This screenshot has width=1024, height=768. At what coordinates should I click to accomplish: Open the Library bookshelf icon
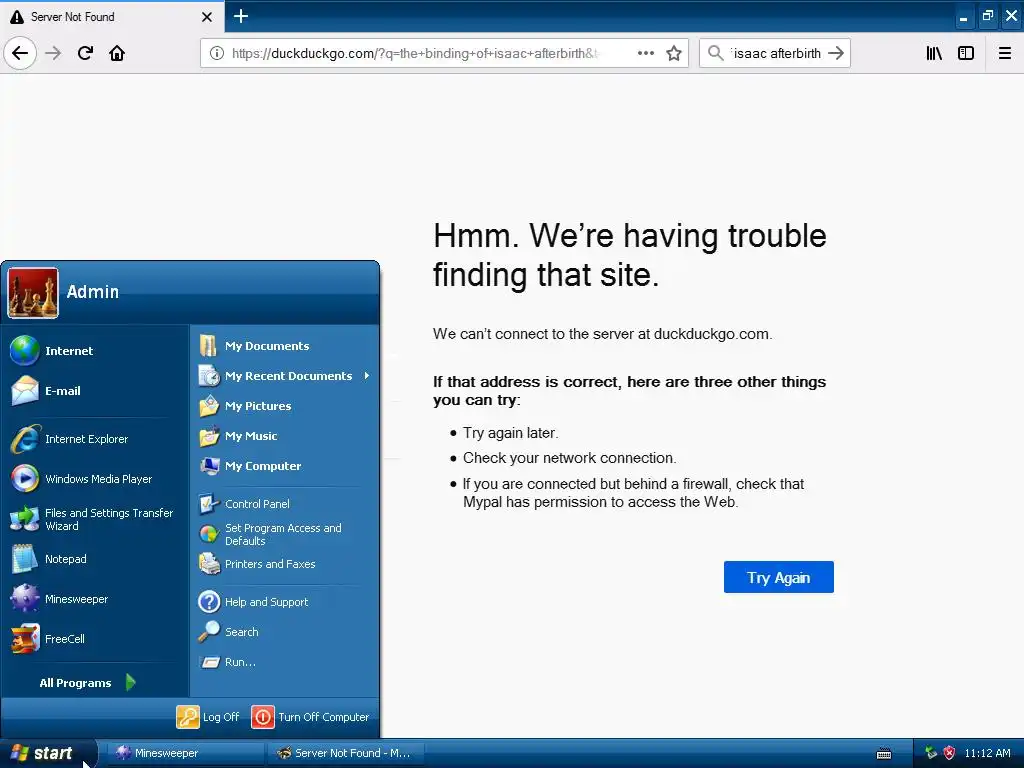[x=934, y=53]
